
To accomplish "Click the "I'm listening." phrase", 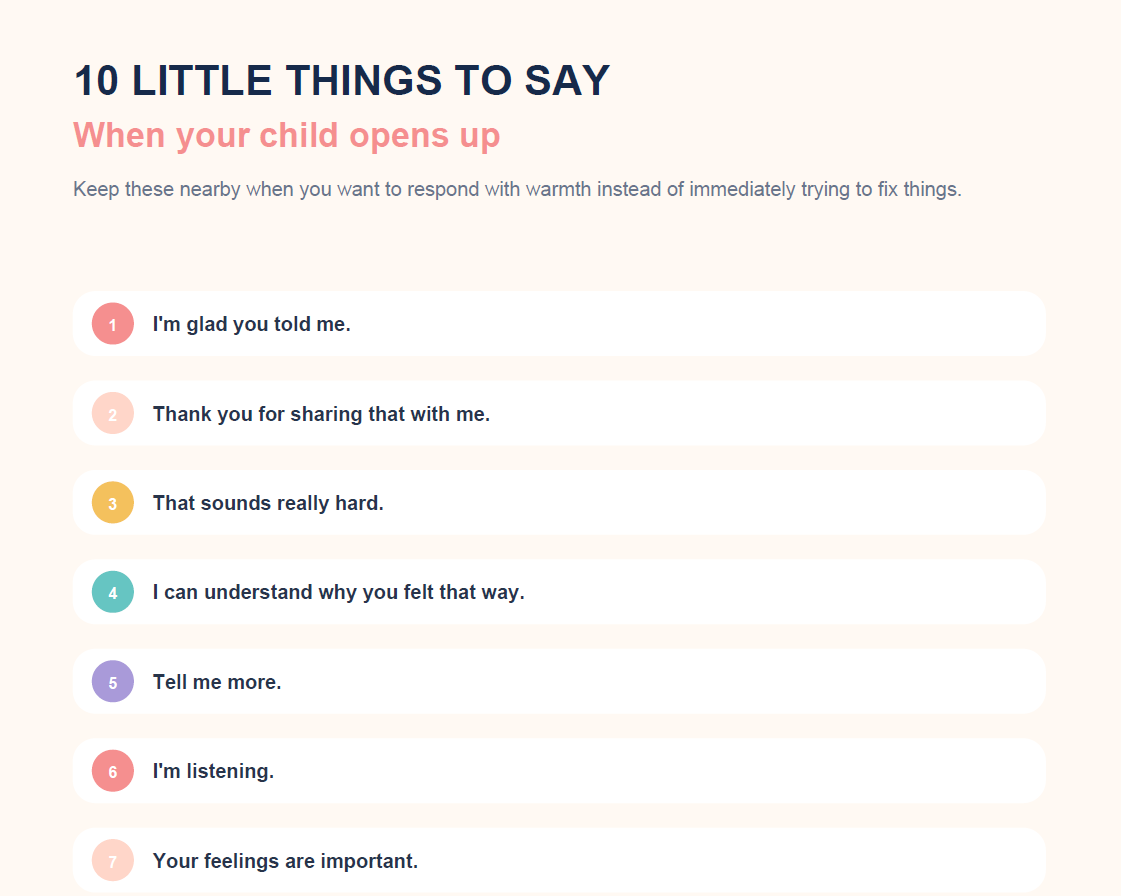I will click(213, 772).
